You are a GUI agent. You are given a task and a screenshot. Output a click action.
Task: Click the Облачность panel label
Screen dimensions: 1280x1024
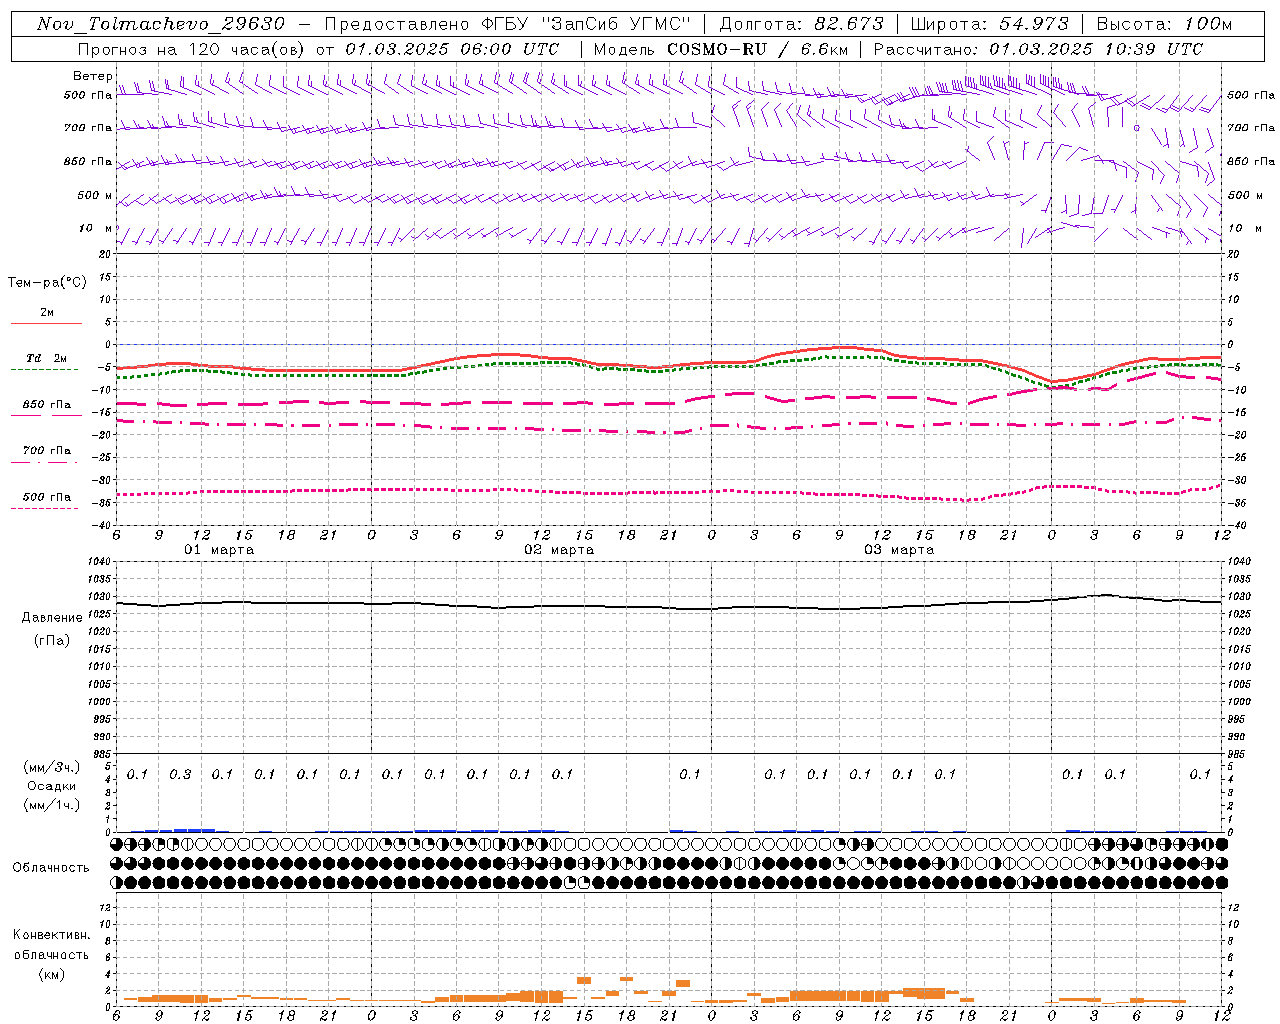point(51,868)
